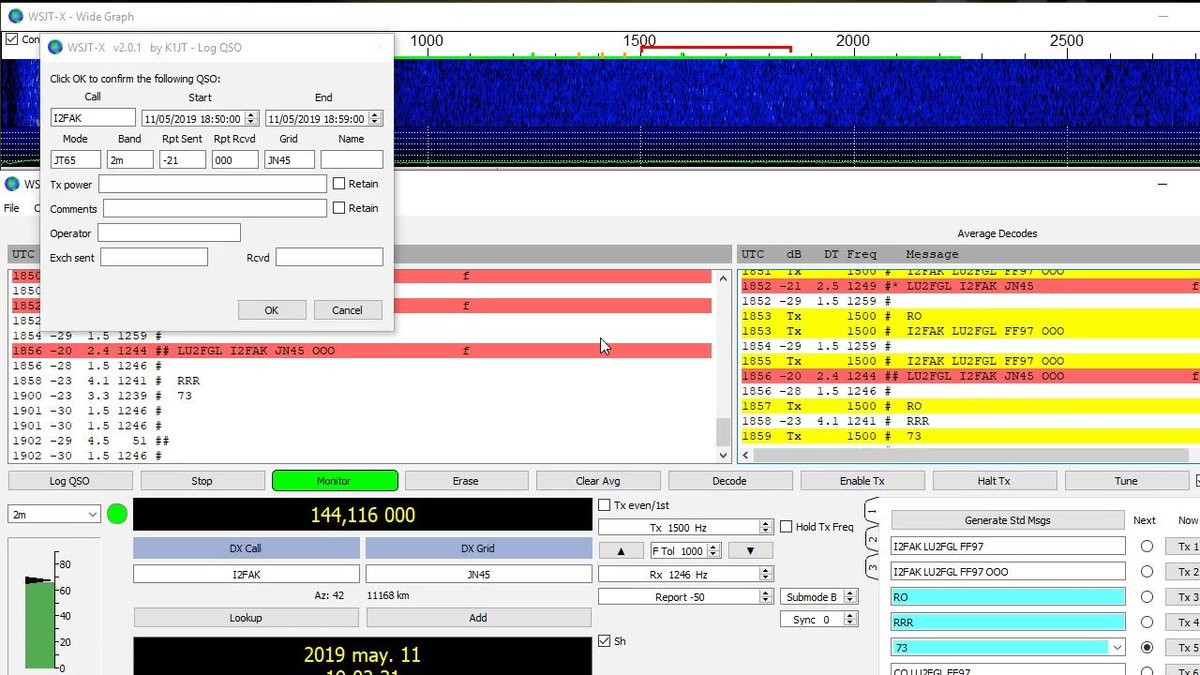Switch to message tab 3

tap(871, 566)
